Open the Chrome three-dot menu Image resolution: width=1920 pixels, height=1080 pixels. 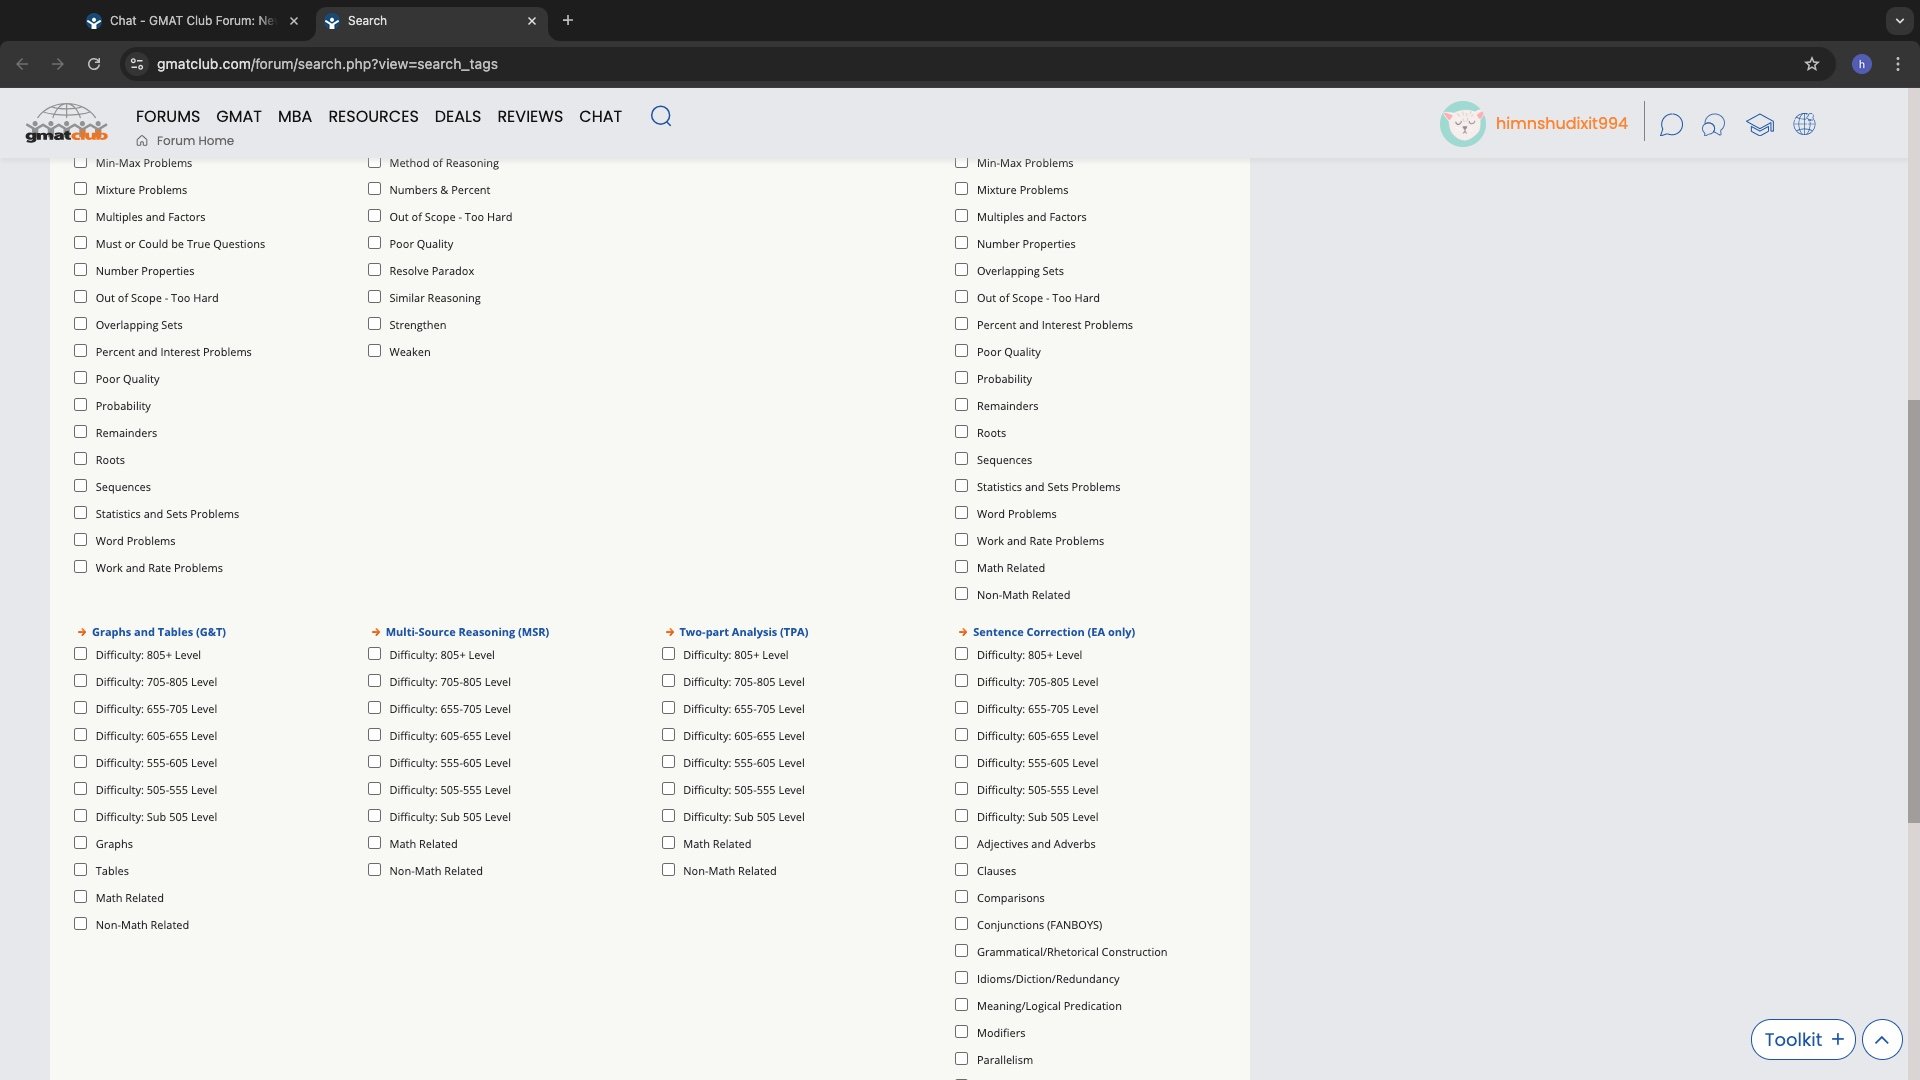click(1897, 64)
